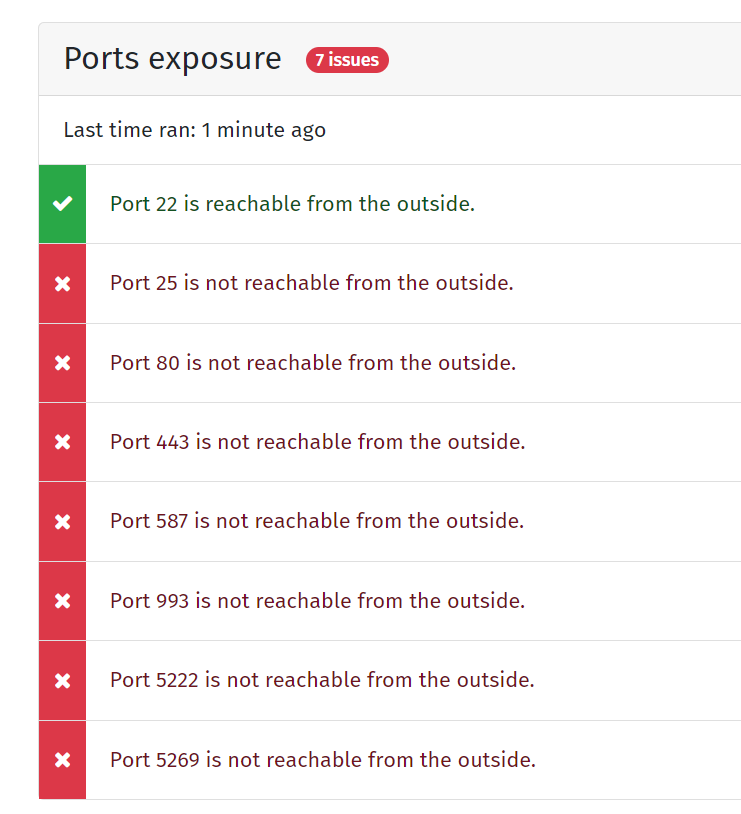The width and height of the screenshot is (741, 814).
Task: Click the red X icon for Port 5222
Action: point(62,681)
